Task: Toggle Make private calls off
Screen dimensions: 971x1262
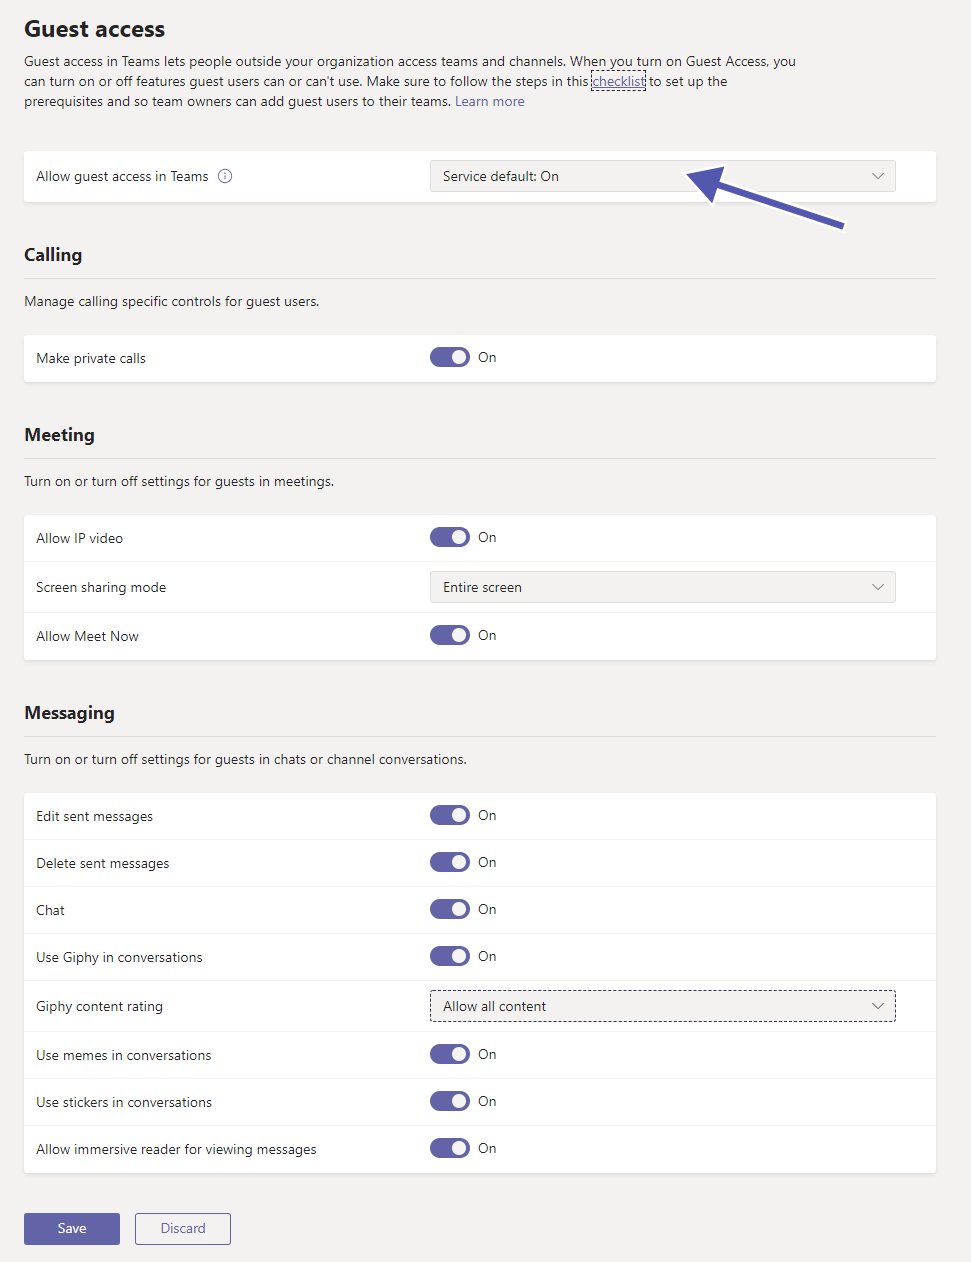Action: pos(450,357)
